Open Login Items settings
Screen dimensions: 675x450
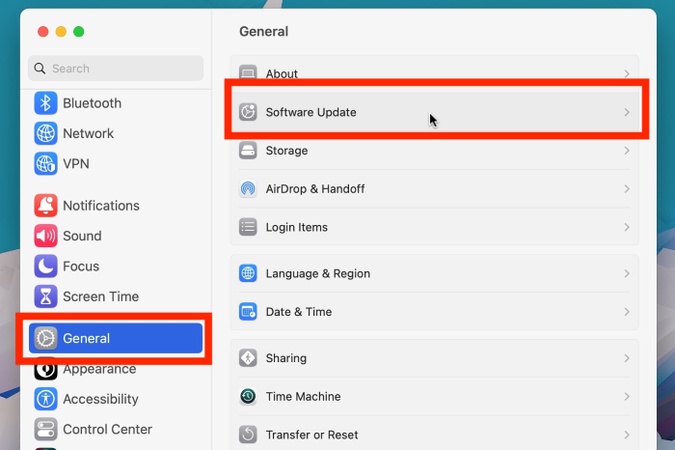pos(296,227)
